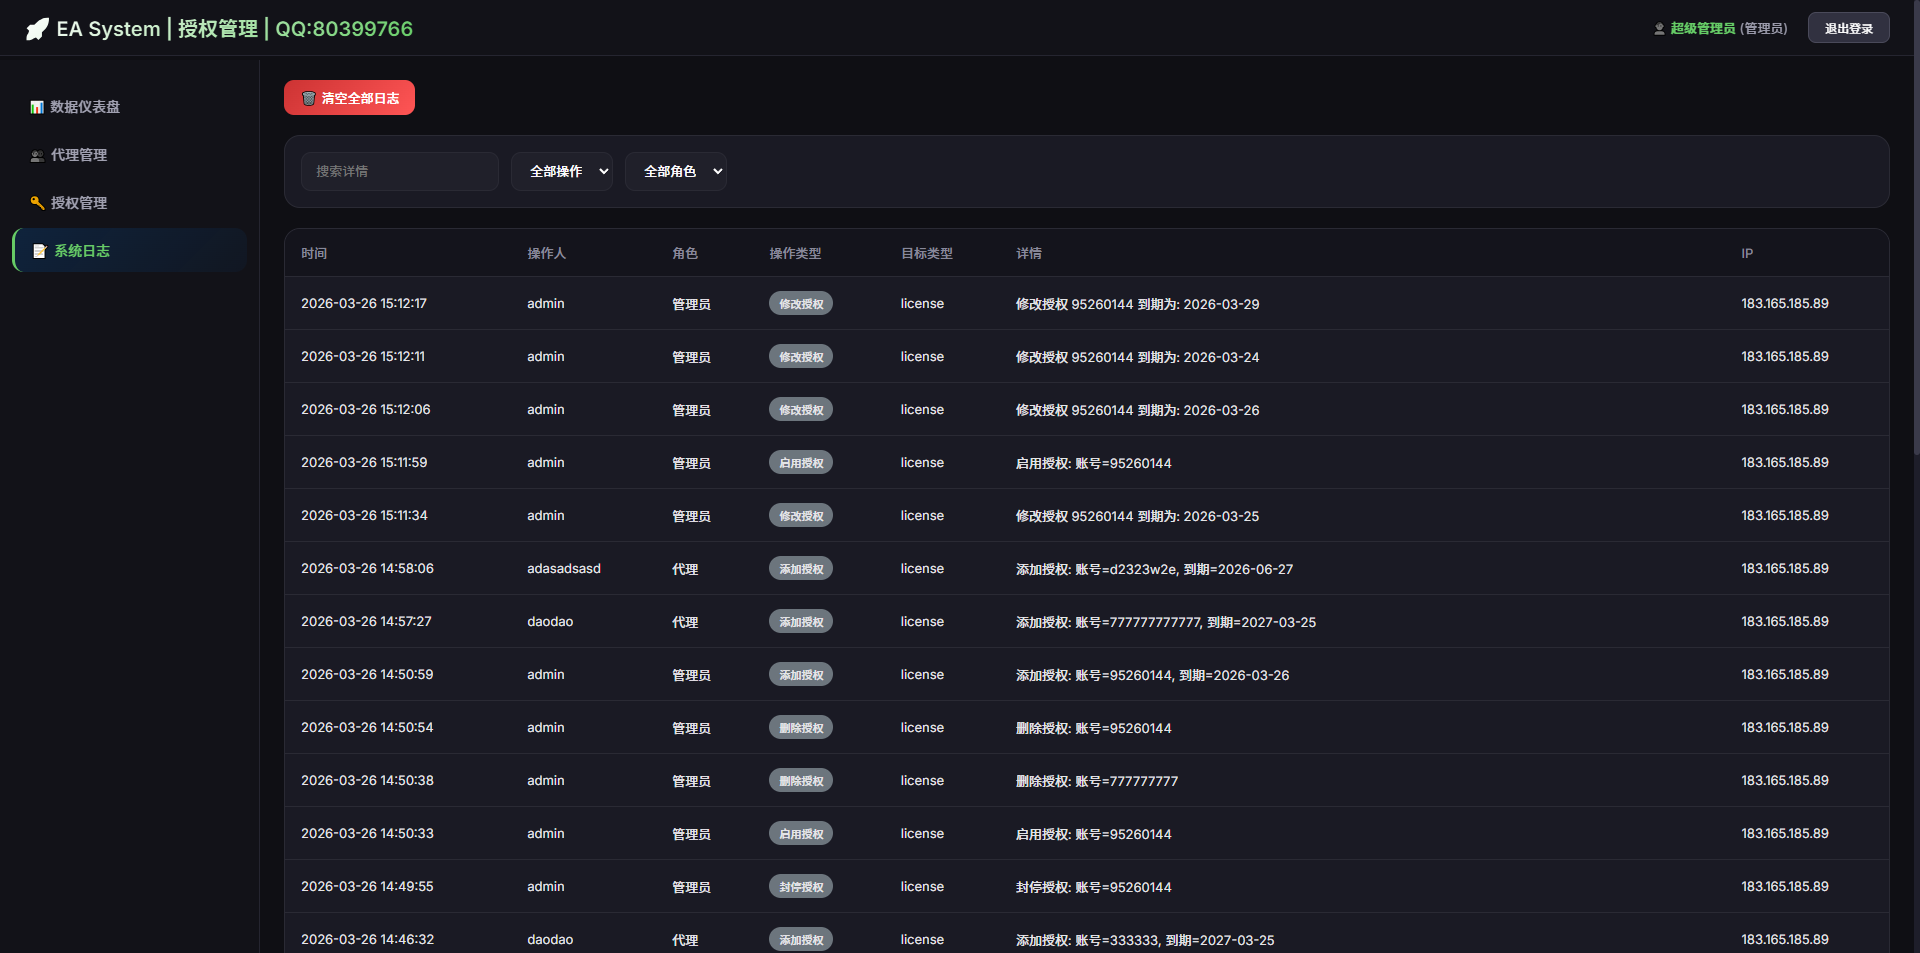Select the 系统日志 sidebar item
Screen dimensions: 1920x953
click(130, 250)
